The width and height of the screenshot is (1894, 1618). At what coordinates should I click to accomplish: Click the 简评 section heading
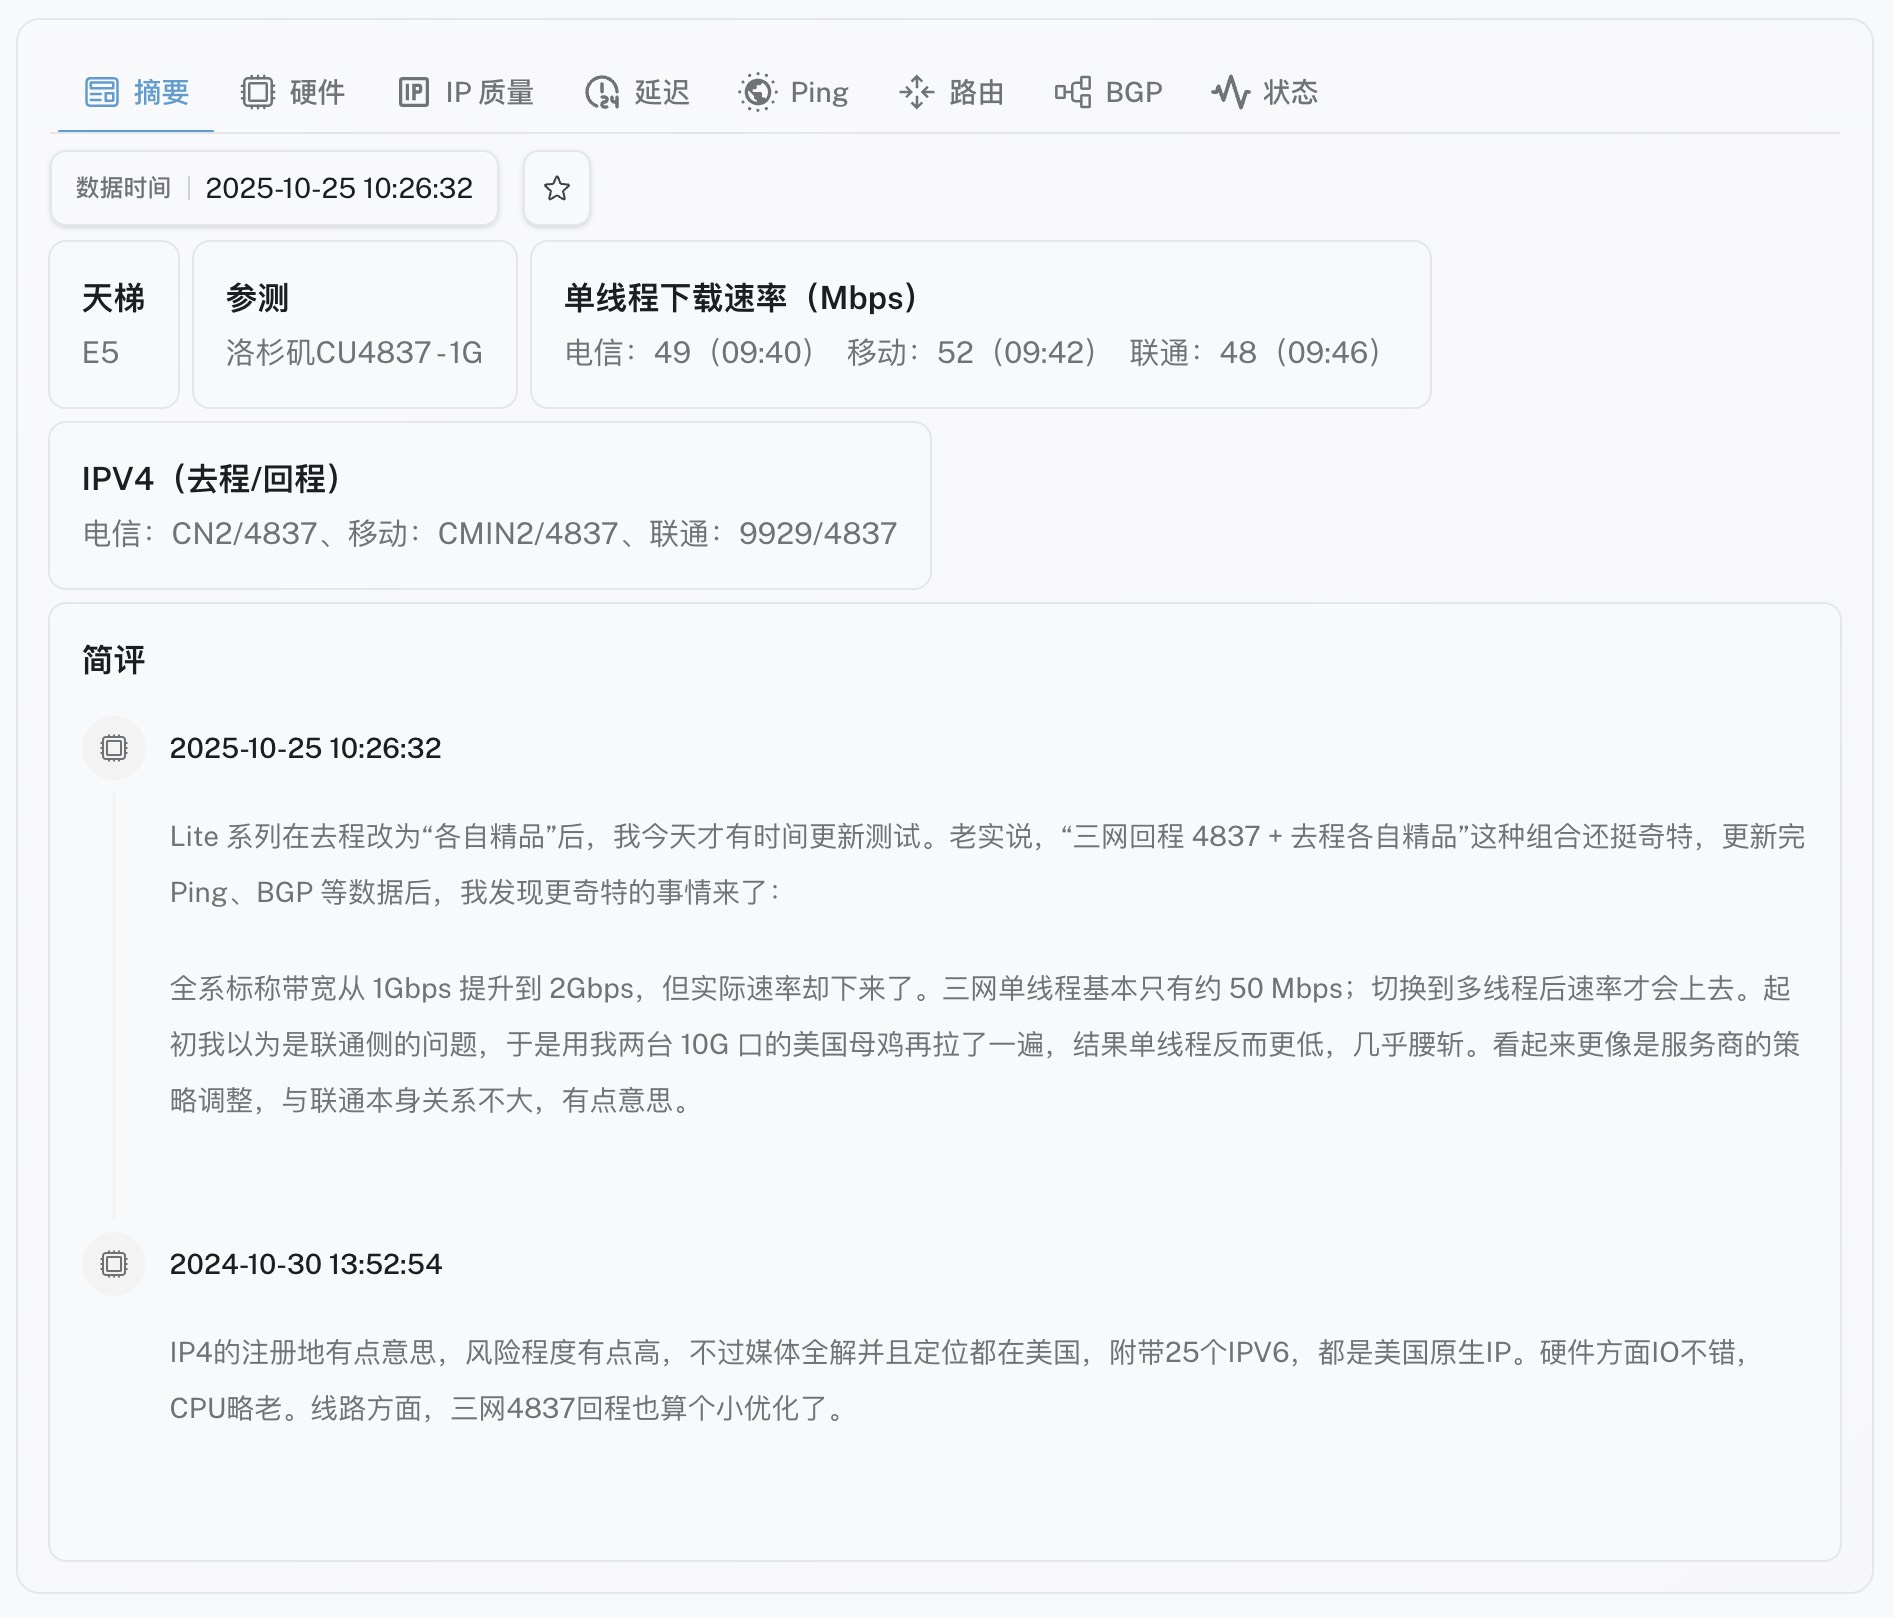pos(114,660)
